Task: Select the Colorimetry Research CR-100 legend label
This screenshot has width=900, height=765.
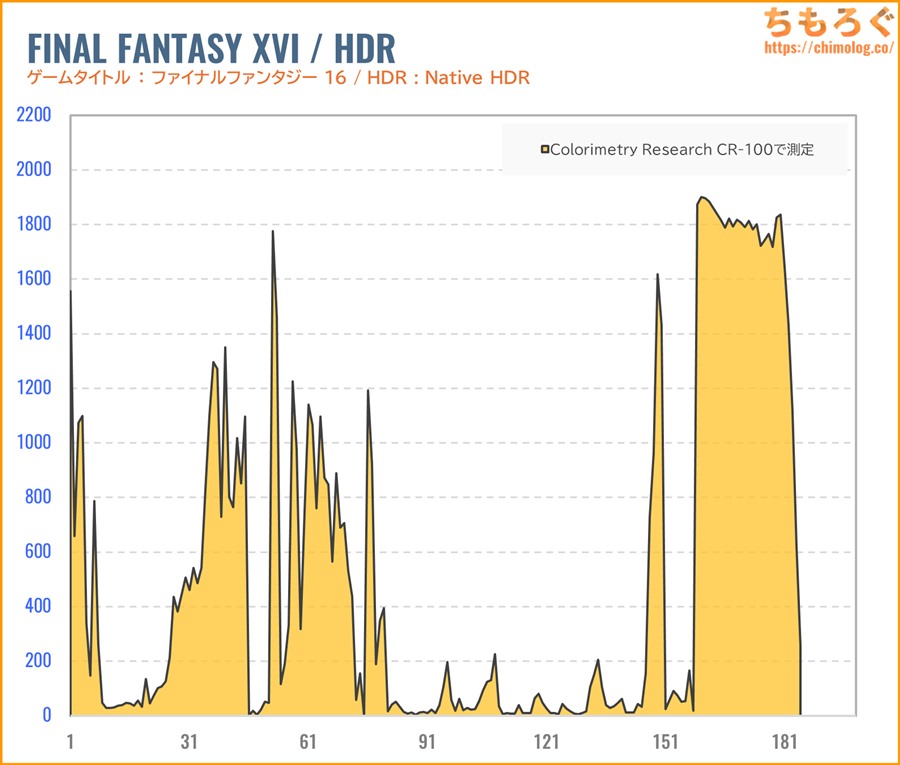Action: (682, 150)
